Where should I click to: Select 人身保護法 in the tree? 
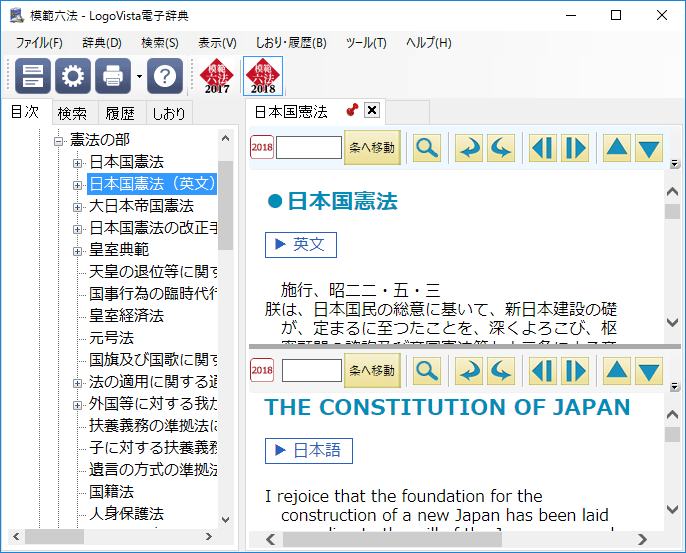coord(126,514)
